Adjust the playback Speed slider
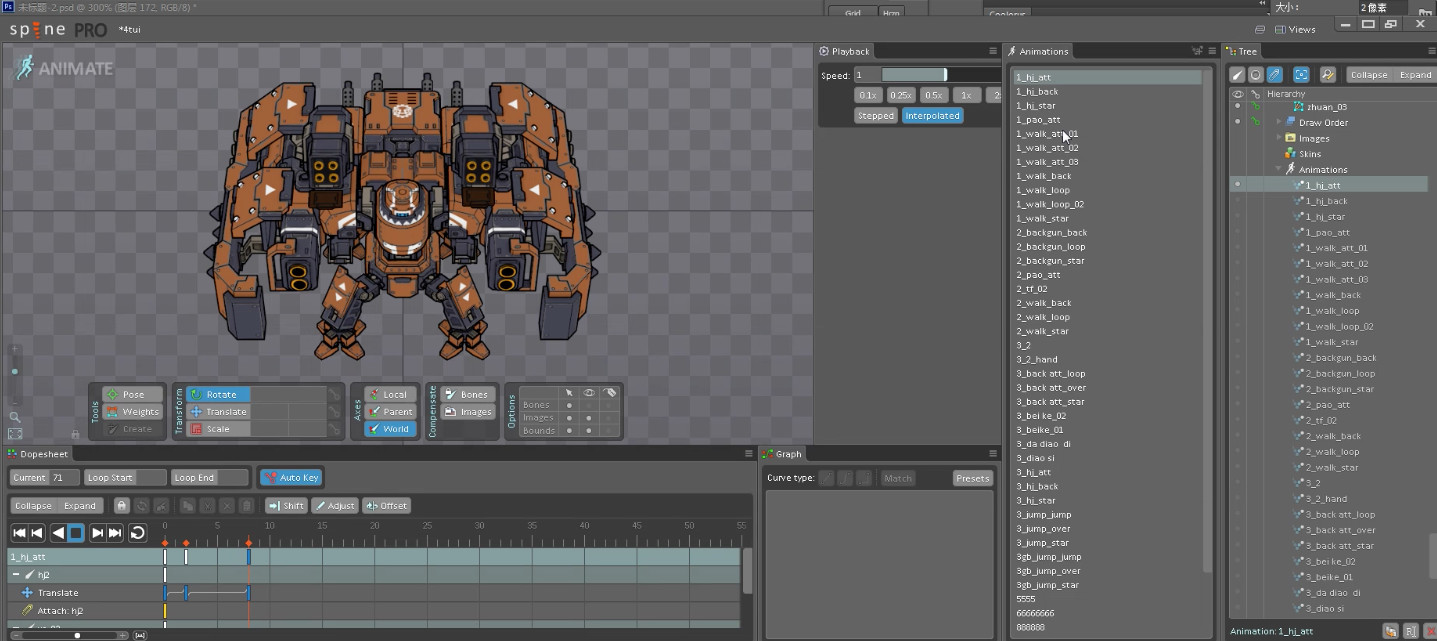The height and width of the screenshot is (641, 1437). click(x=914, y=75)
